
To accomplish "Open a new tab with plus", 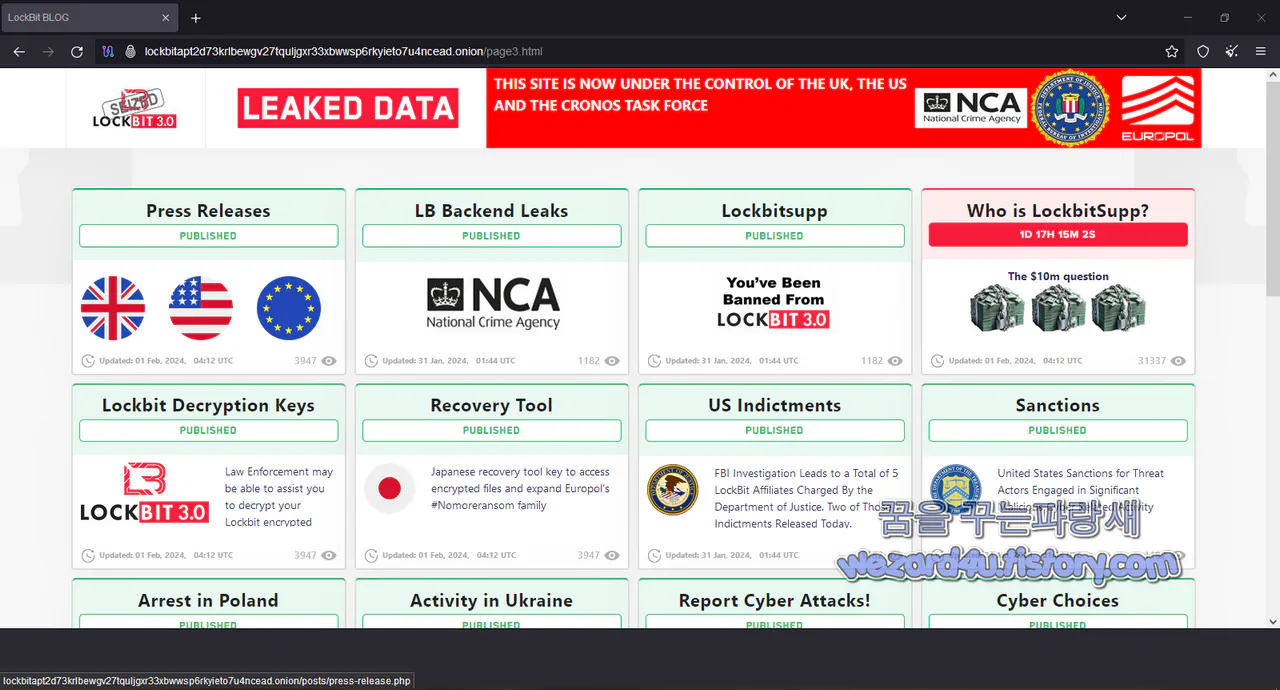I will (x=196, y=18).
